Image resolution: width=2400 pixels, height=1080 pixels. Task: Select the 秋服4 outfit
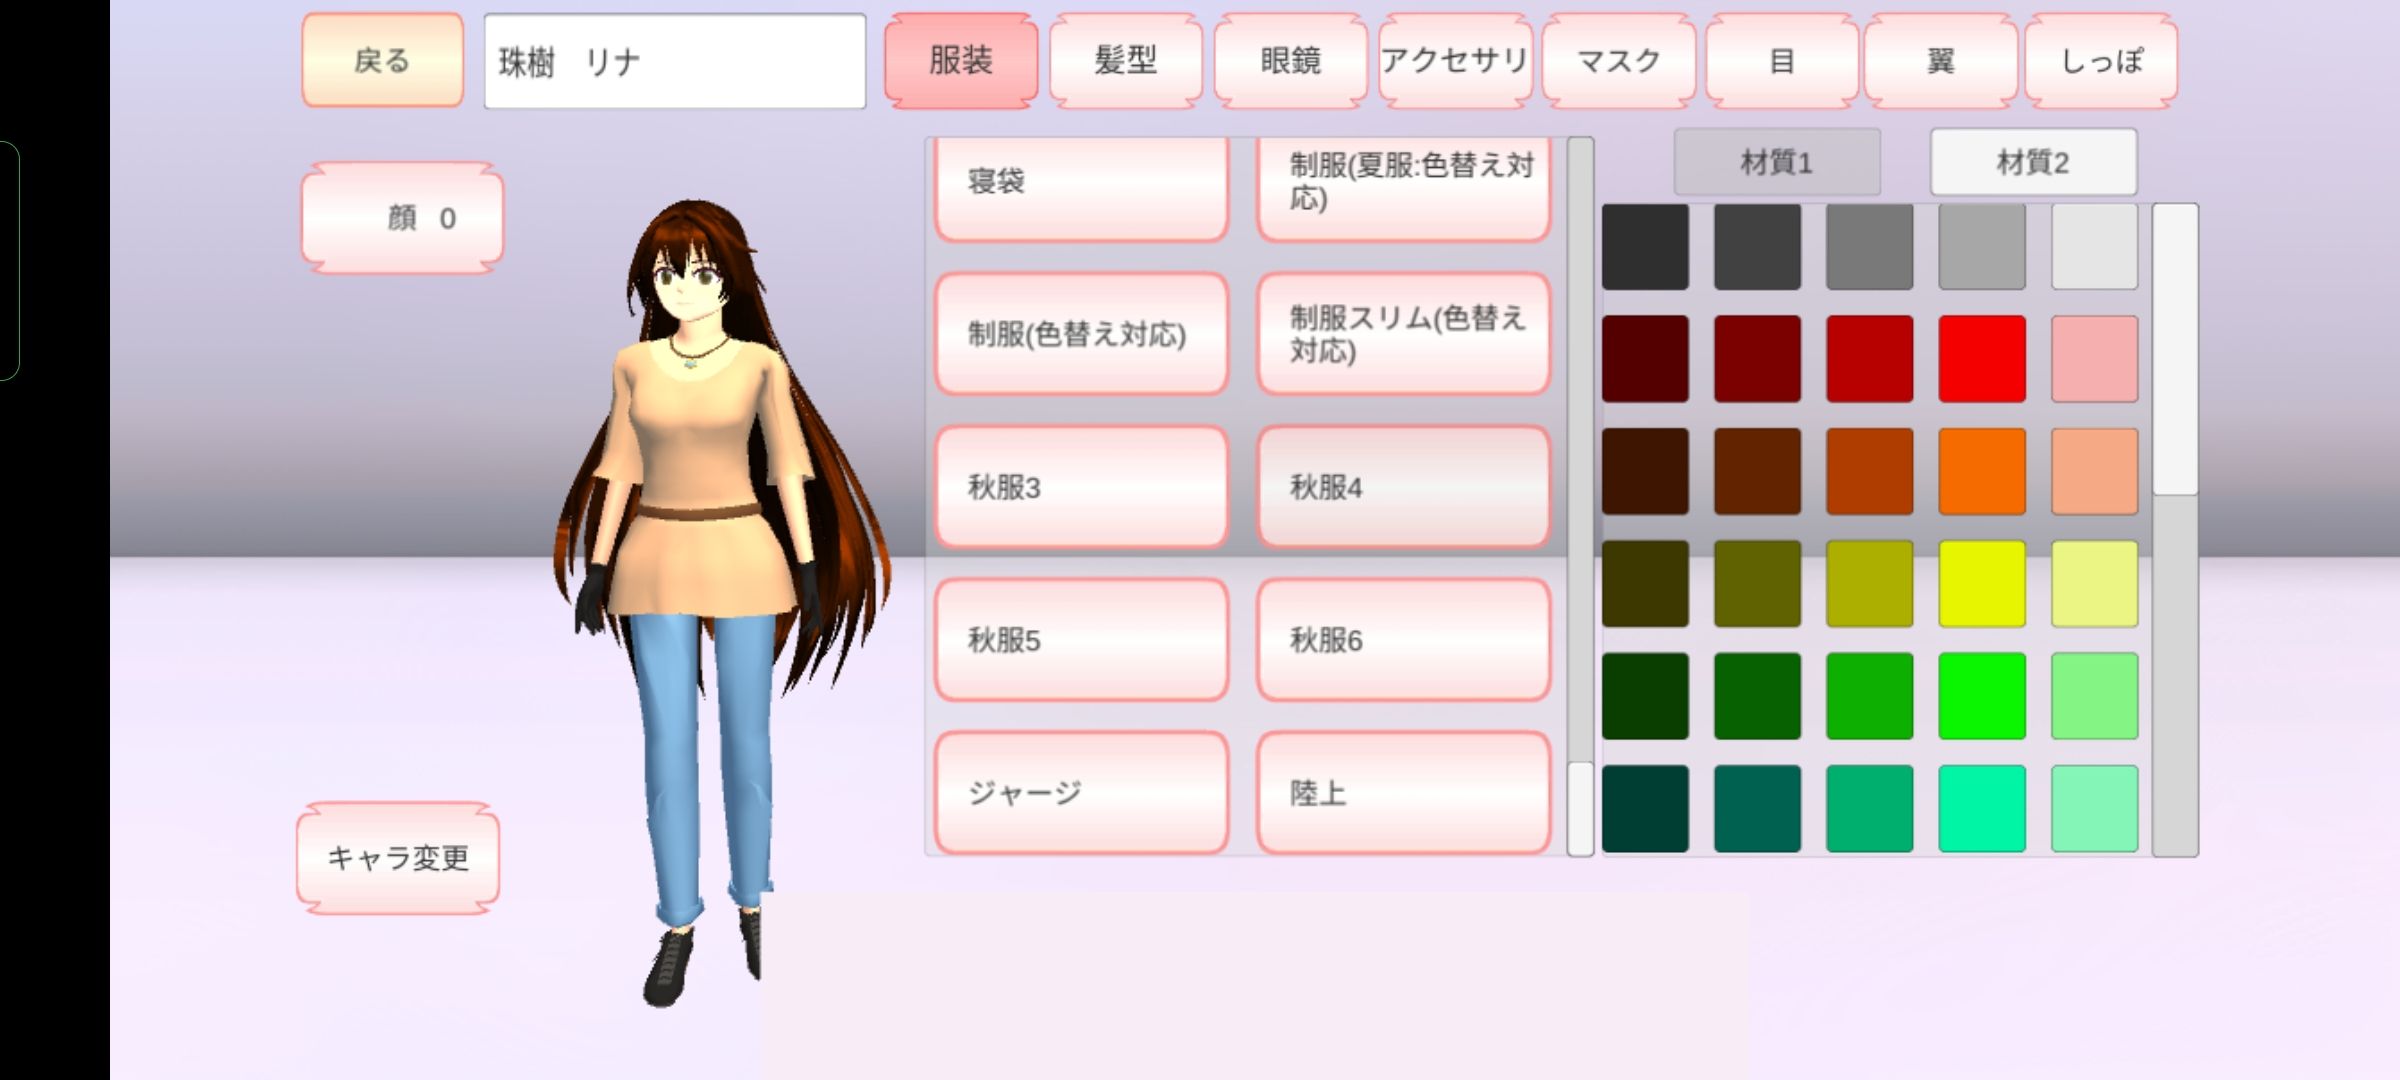(x=1403, y=487)
